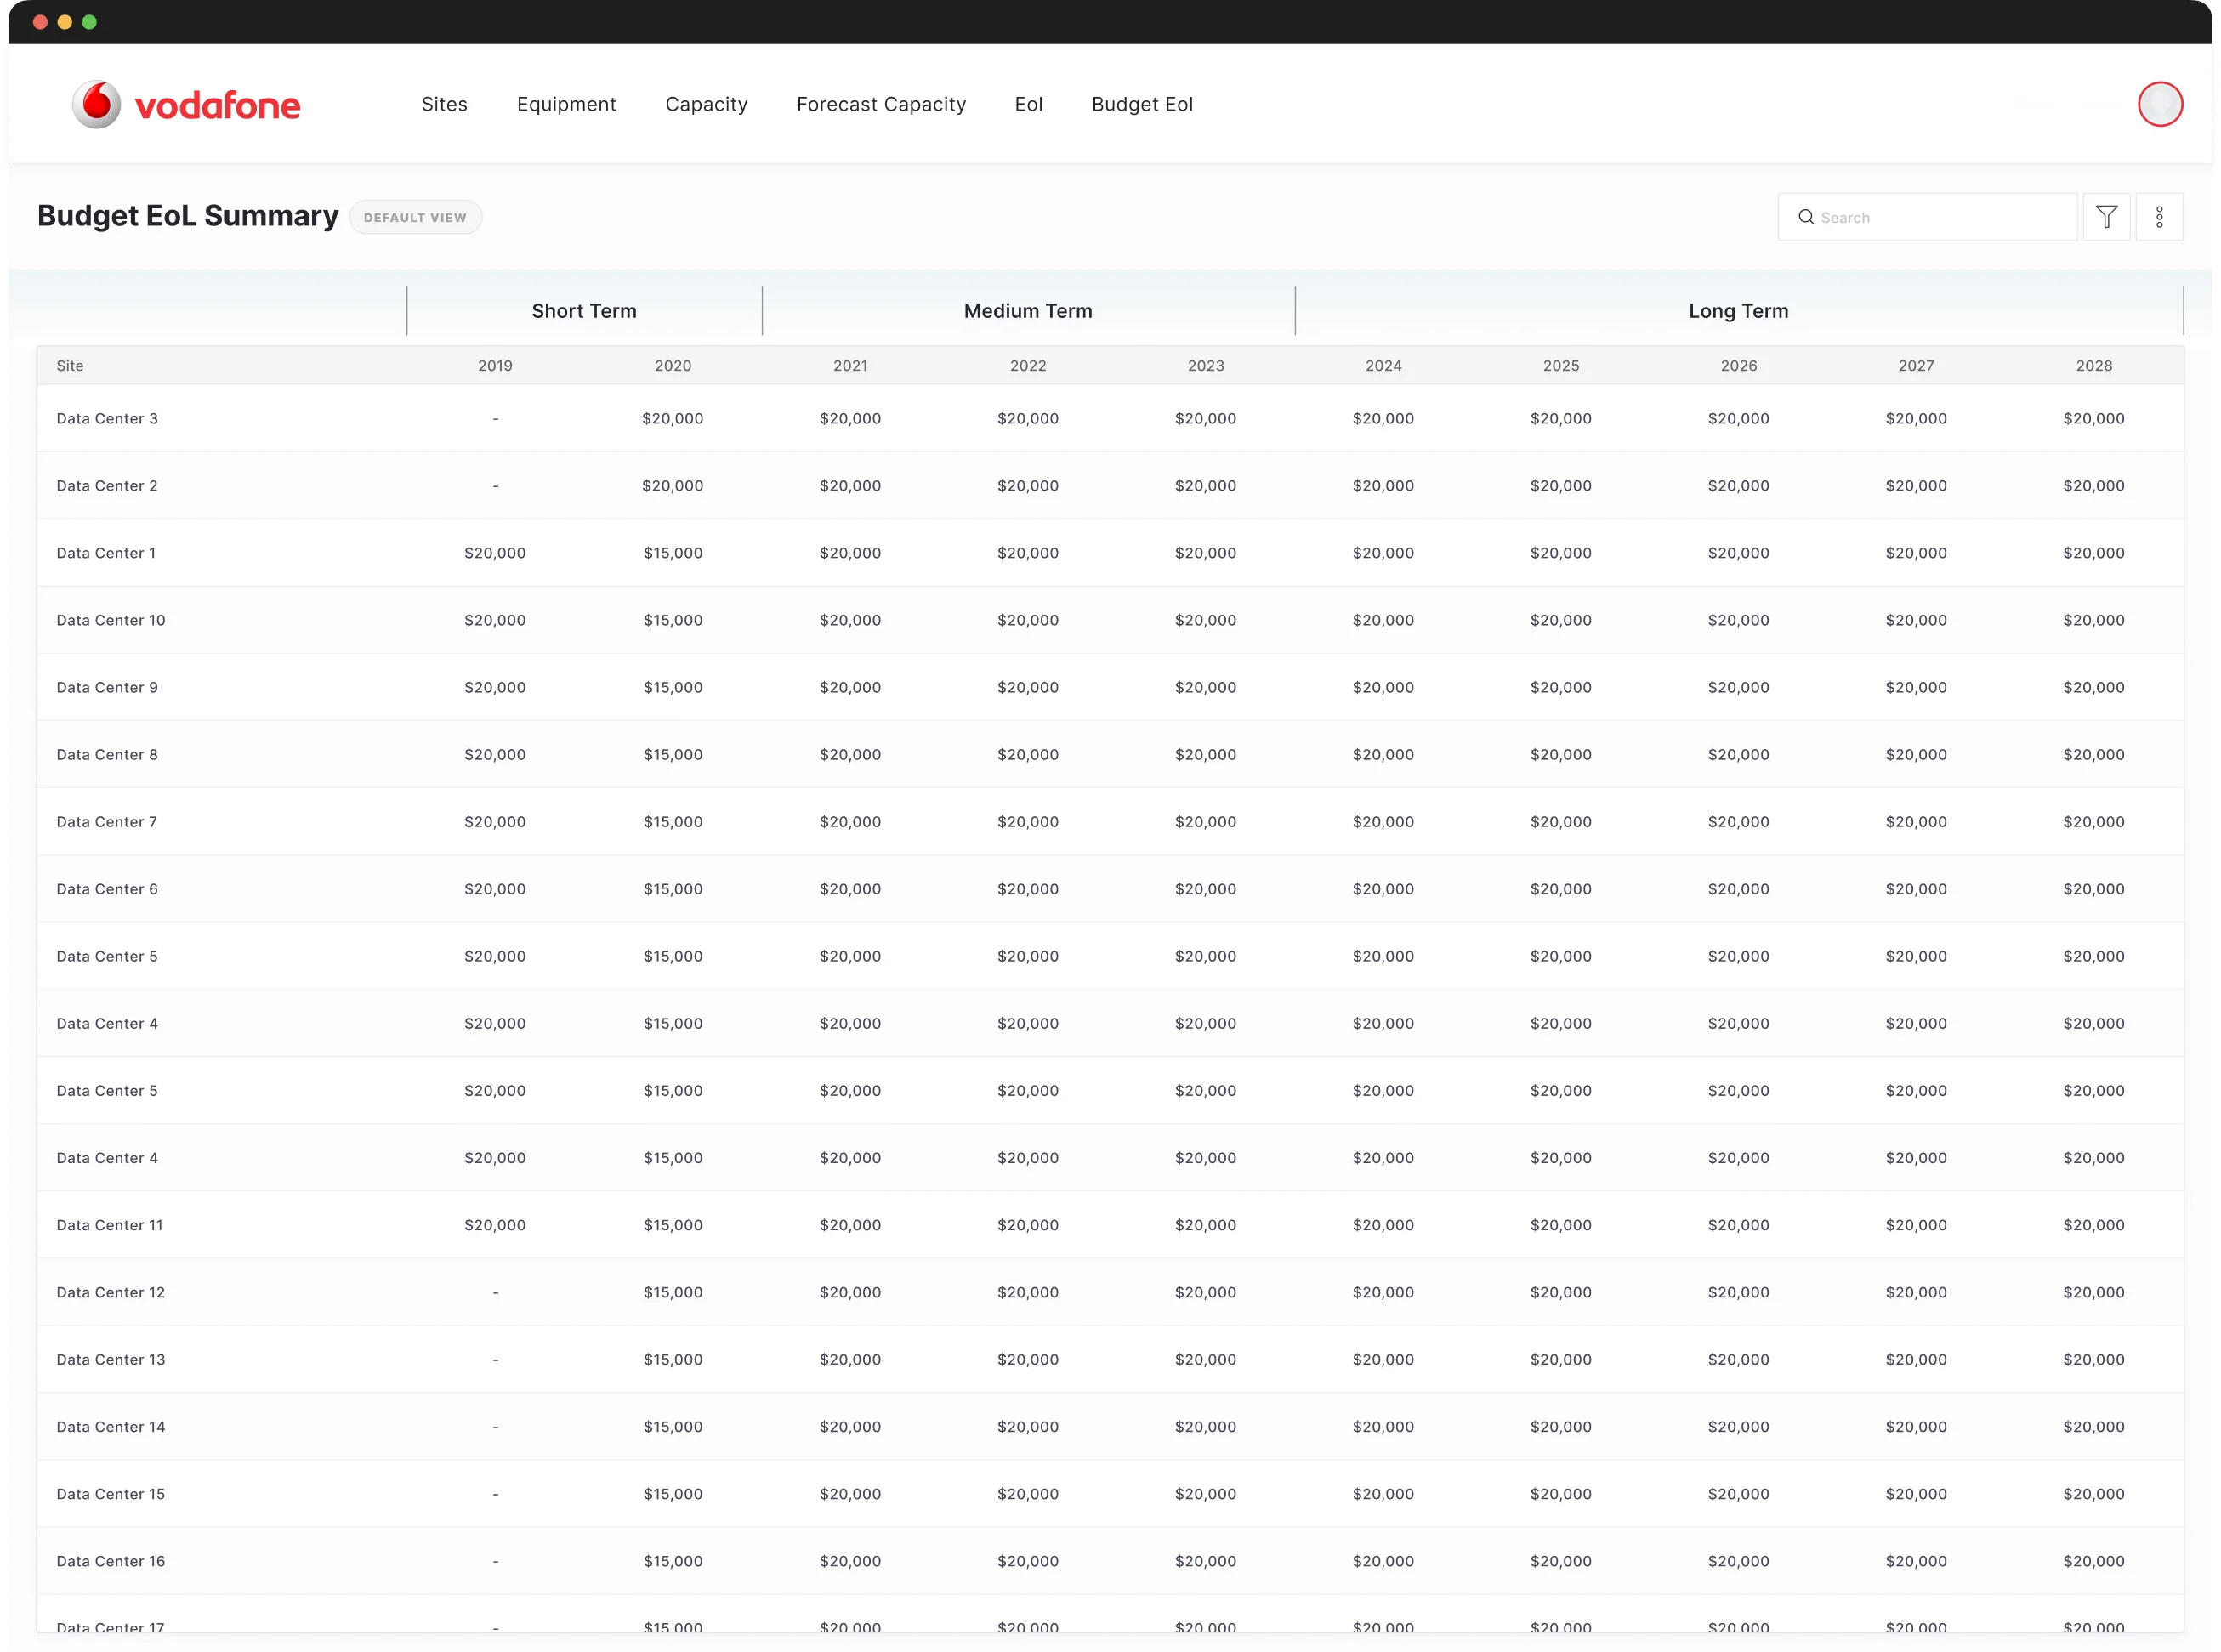Open the user avatar in the header
2221x1652 pixels.
click(2160, 104)
